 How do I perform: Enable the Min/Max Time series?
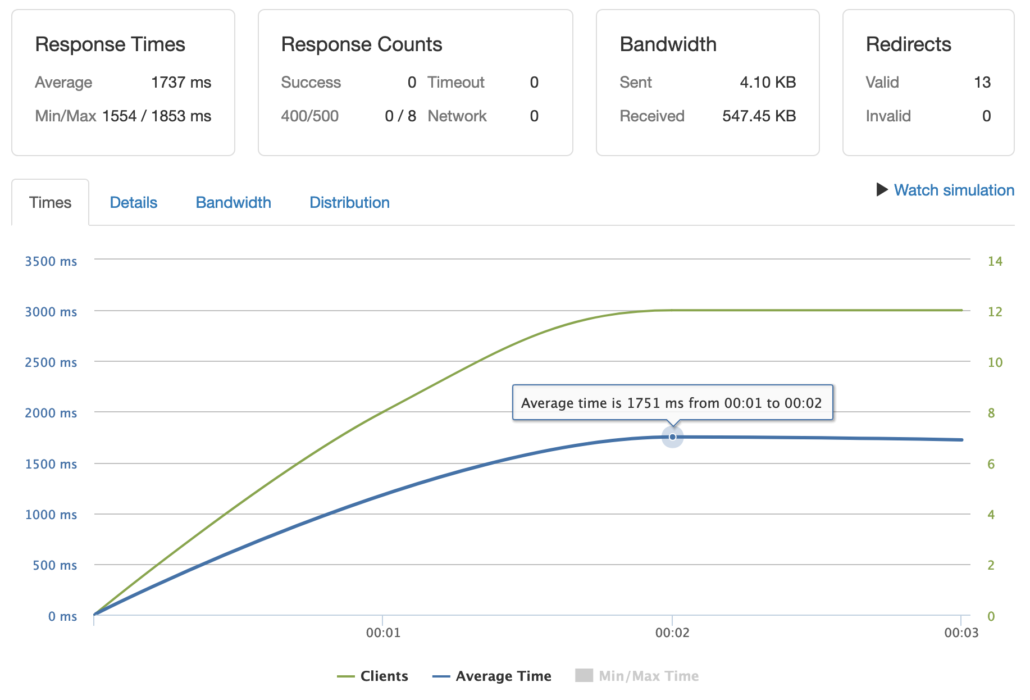coord(636,676)
